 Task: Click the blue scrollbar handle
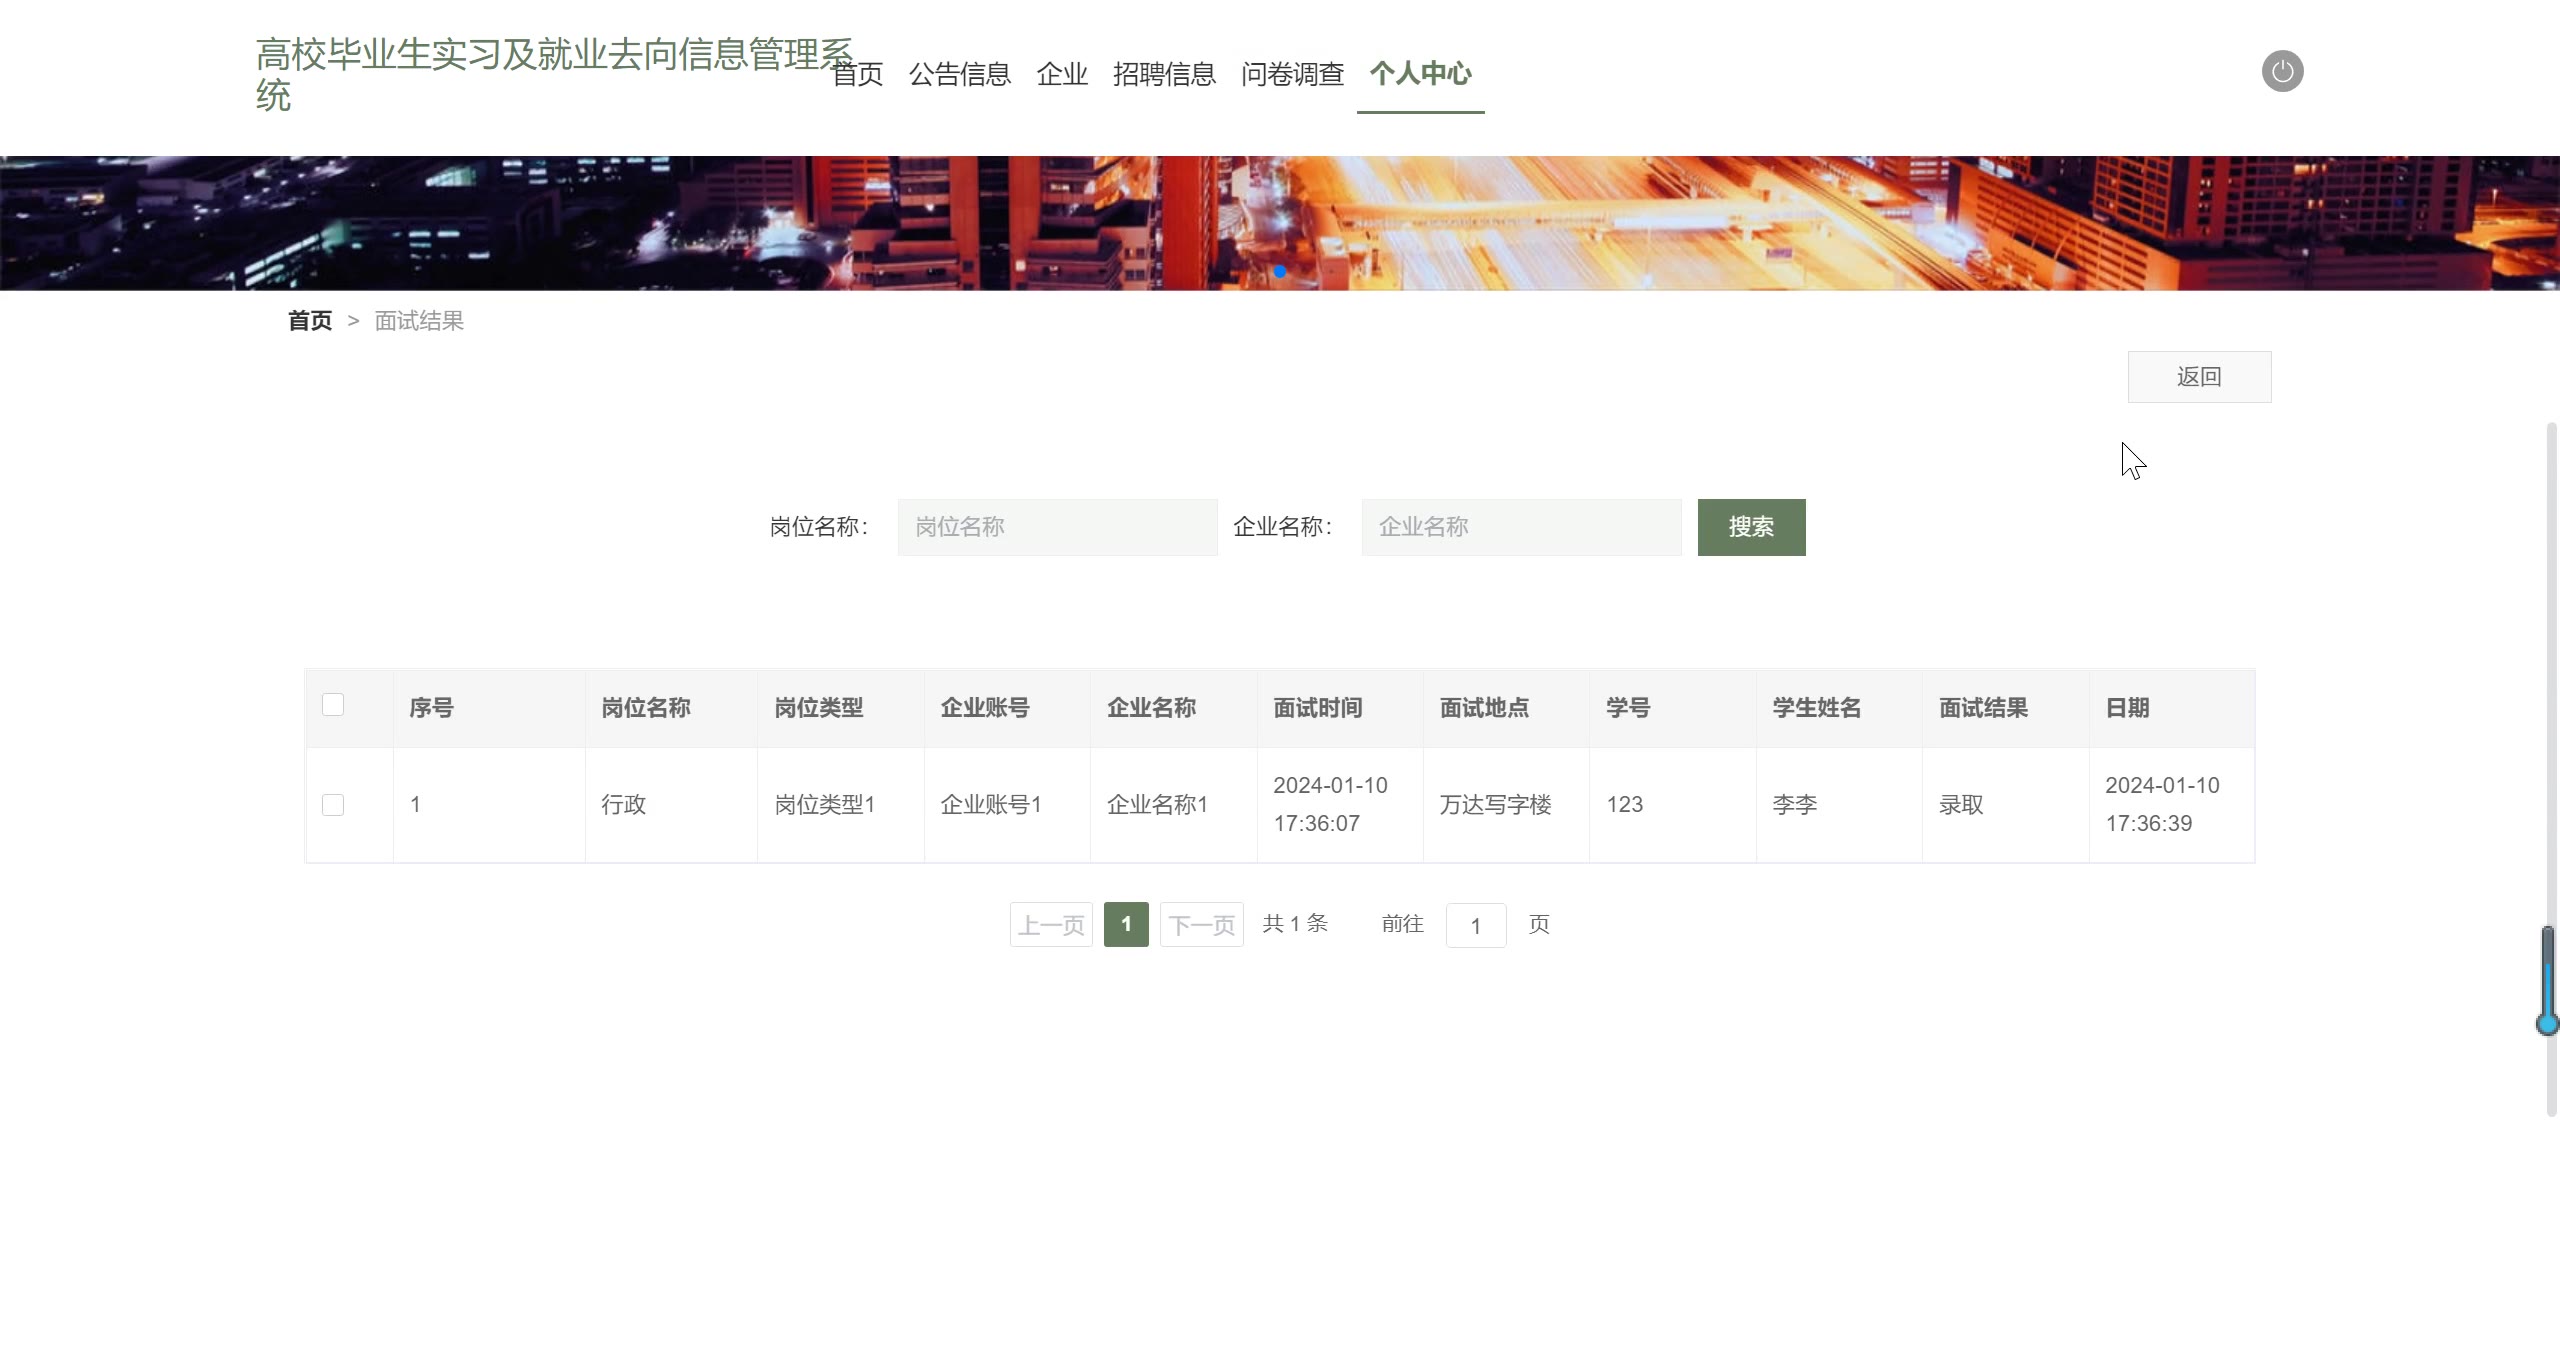[x=2547, y=980]
